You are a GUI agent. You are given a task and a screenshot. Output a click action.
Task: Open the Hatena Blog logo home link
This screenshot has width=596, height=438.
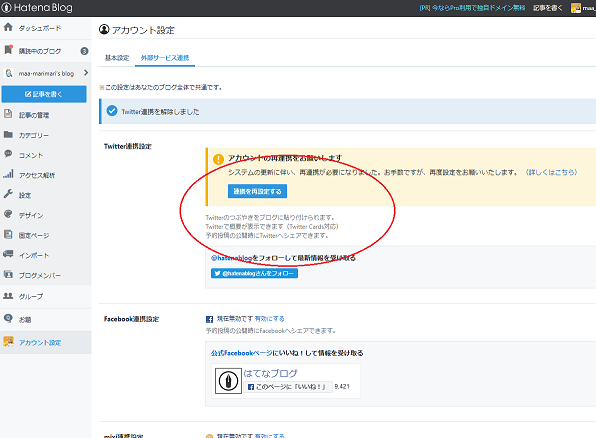coord(37,8)
